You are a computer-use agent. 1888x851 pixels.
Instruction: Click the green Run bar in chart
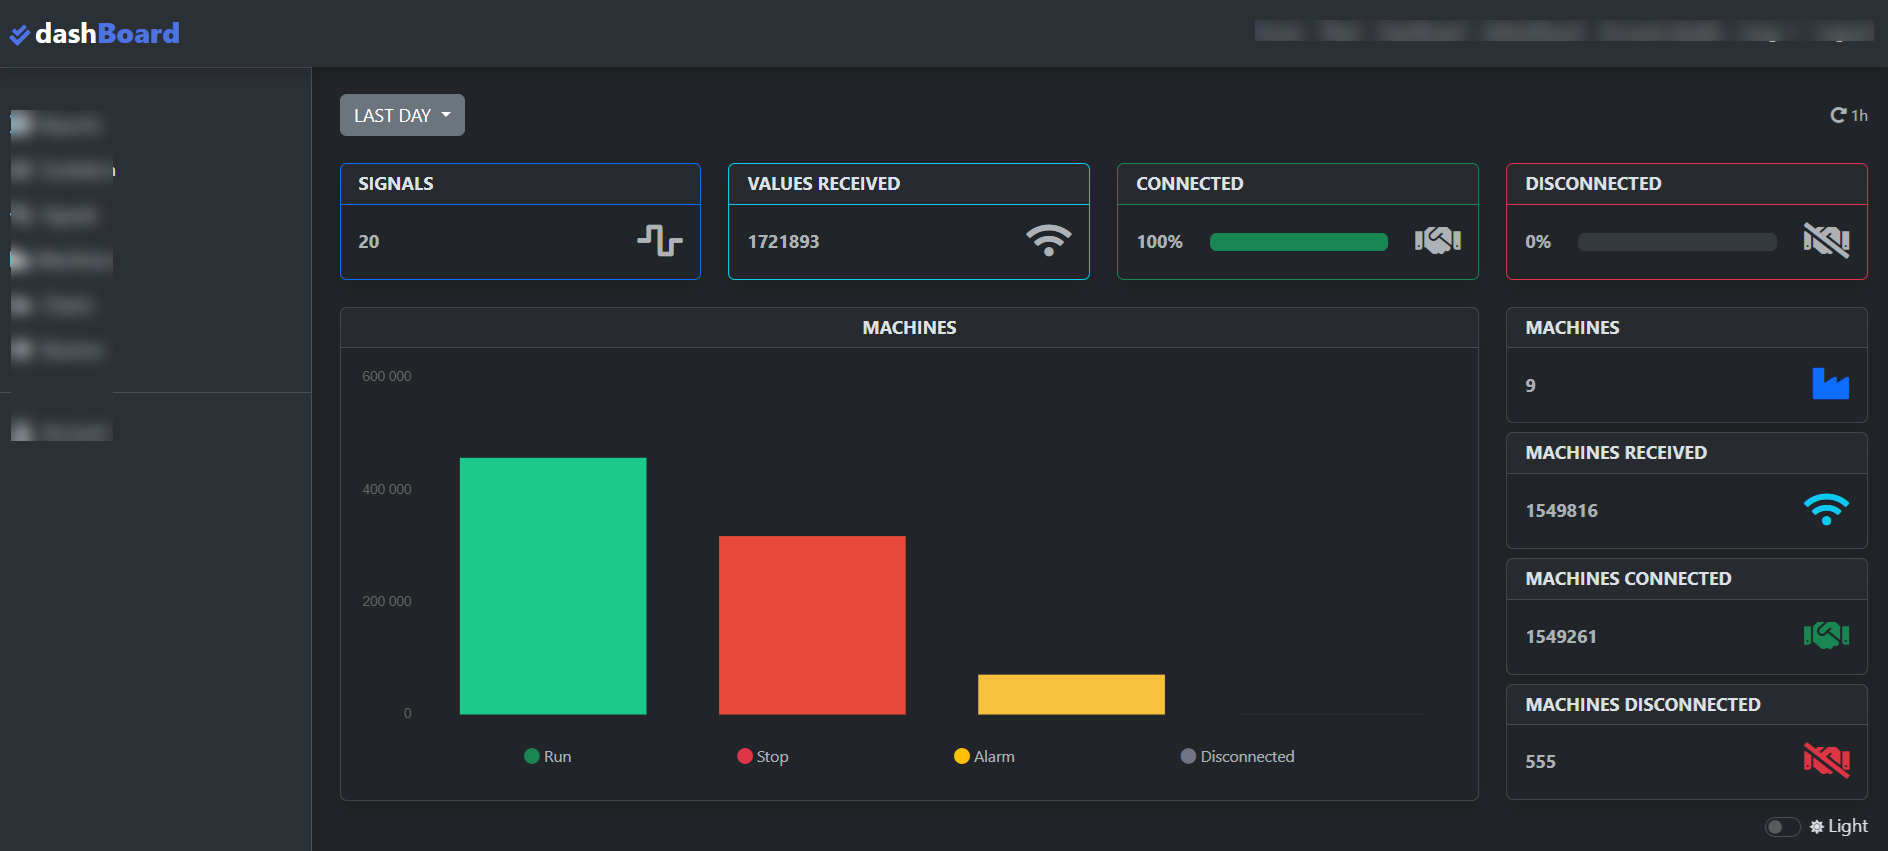coord(553,586)
